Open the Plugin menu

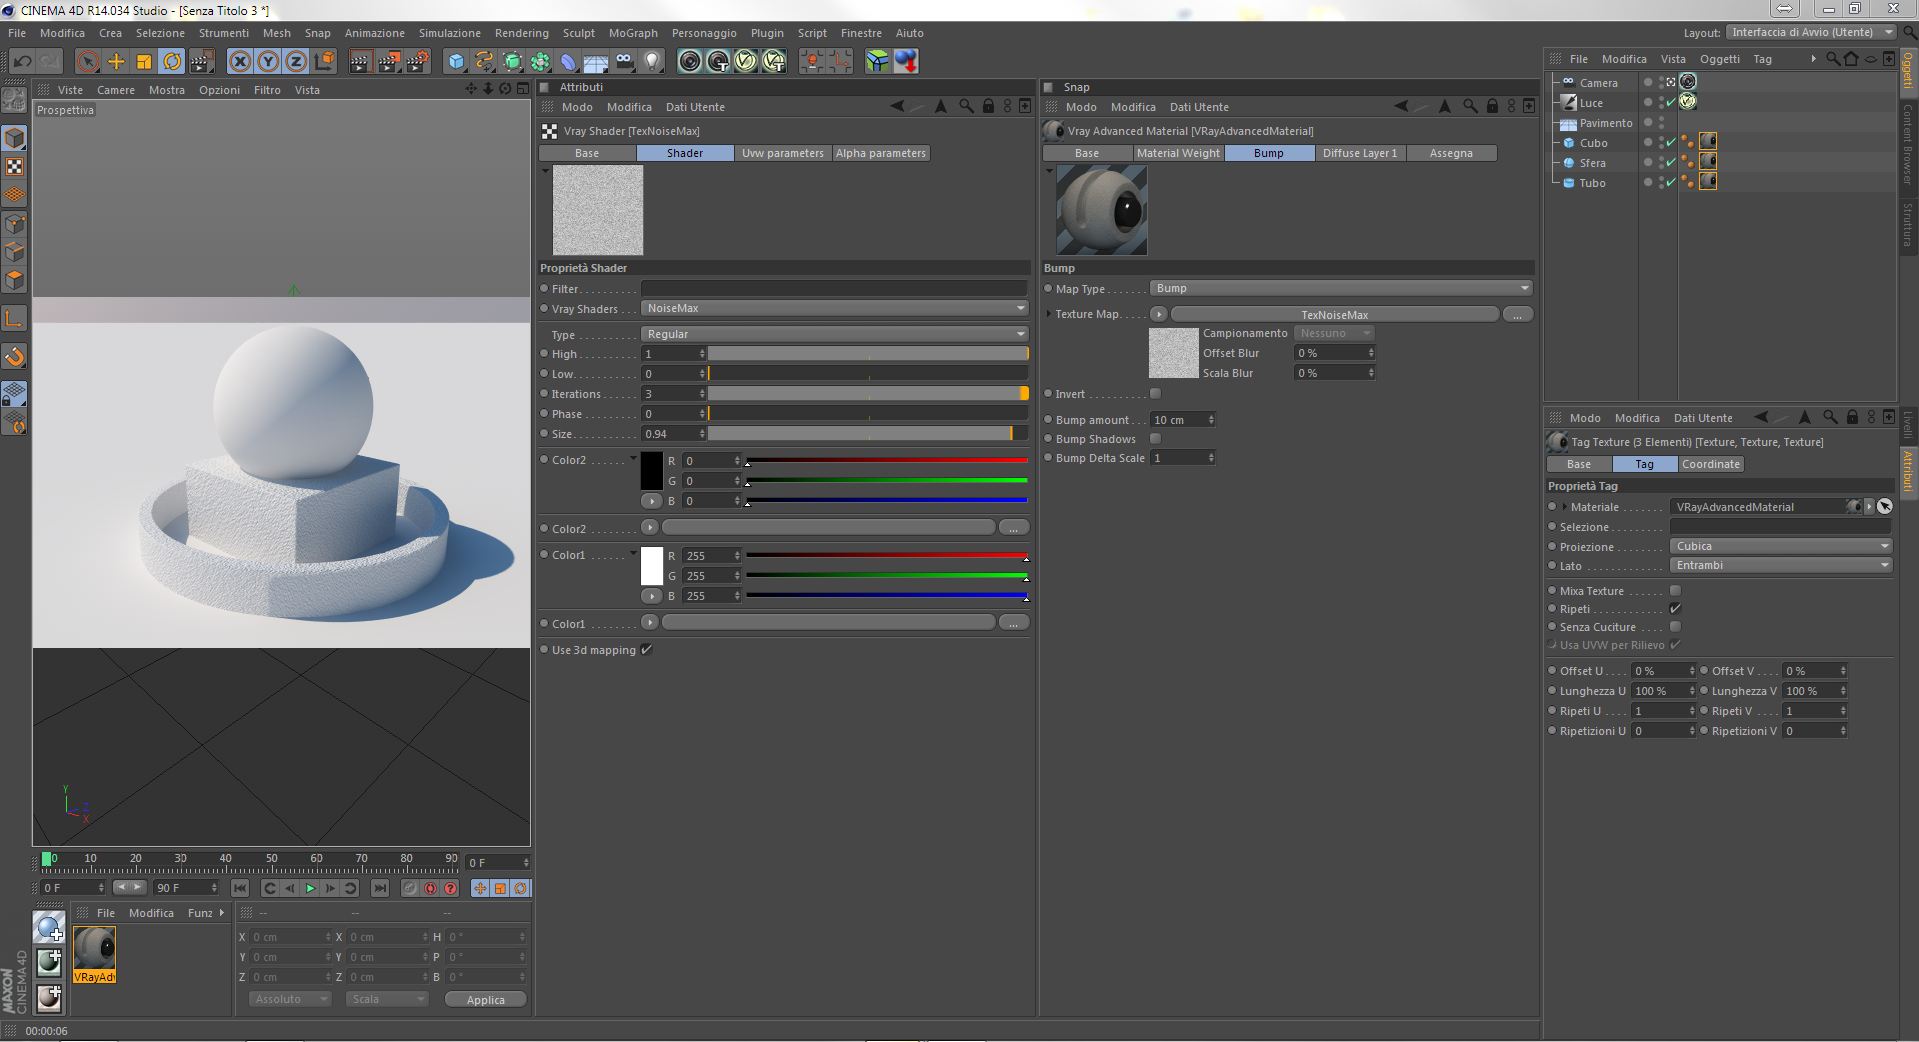[767, 33]
